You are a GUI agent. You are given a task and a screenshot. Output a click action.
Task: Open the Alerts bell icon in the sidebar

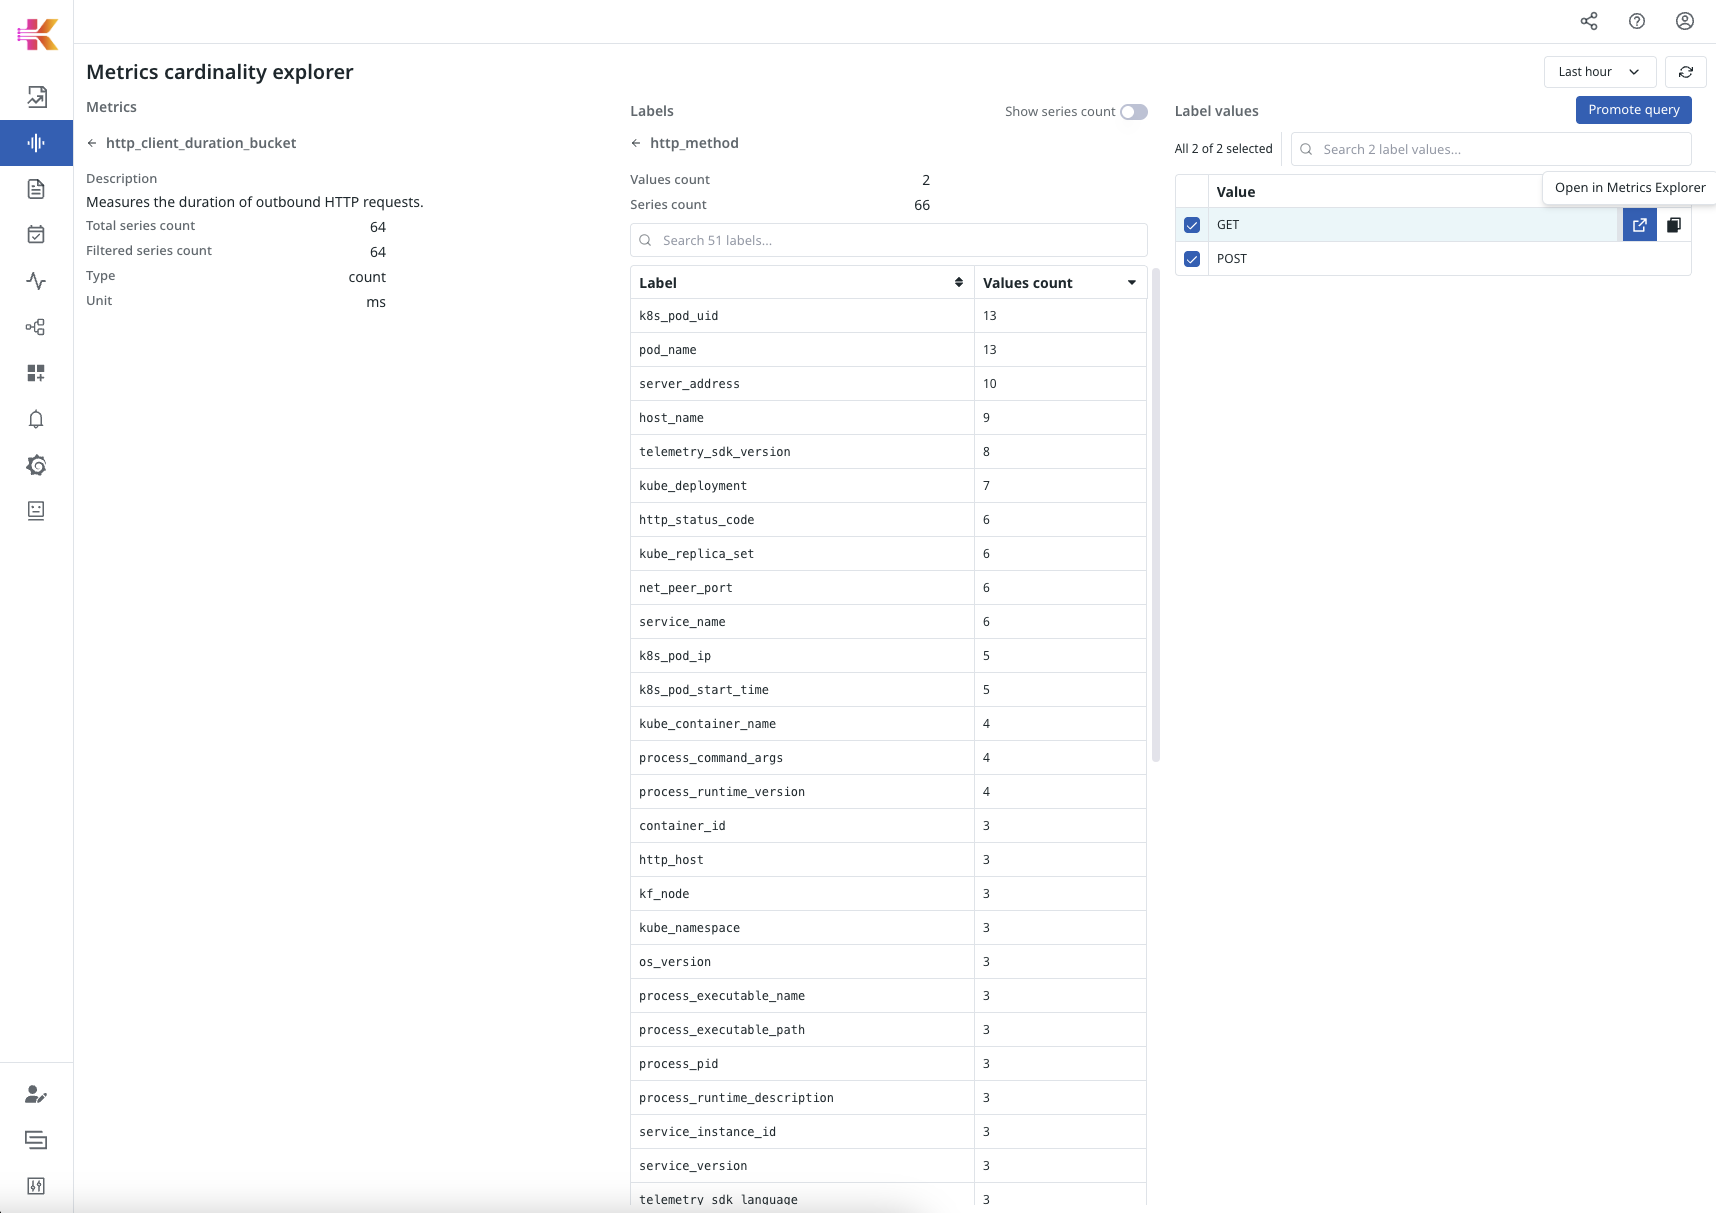point(36,419)
